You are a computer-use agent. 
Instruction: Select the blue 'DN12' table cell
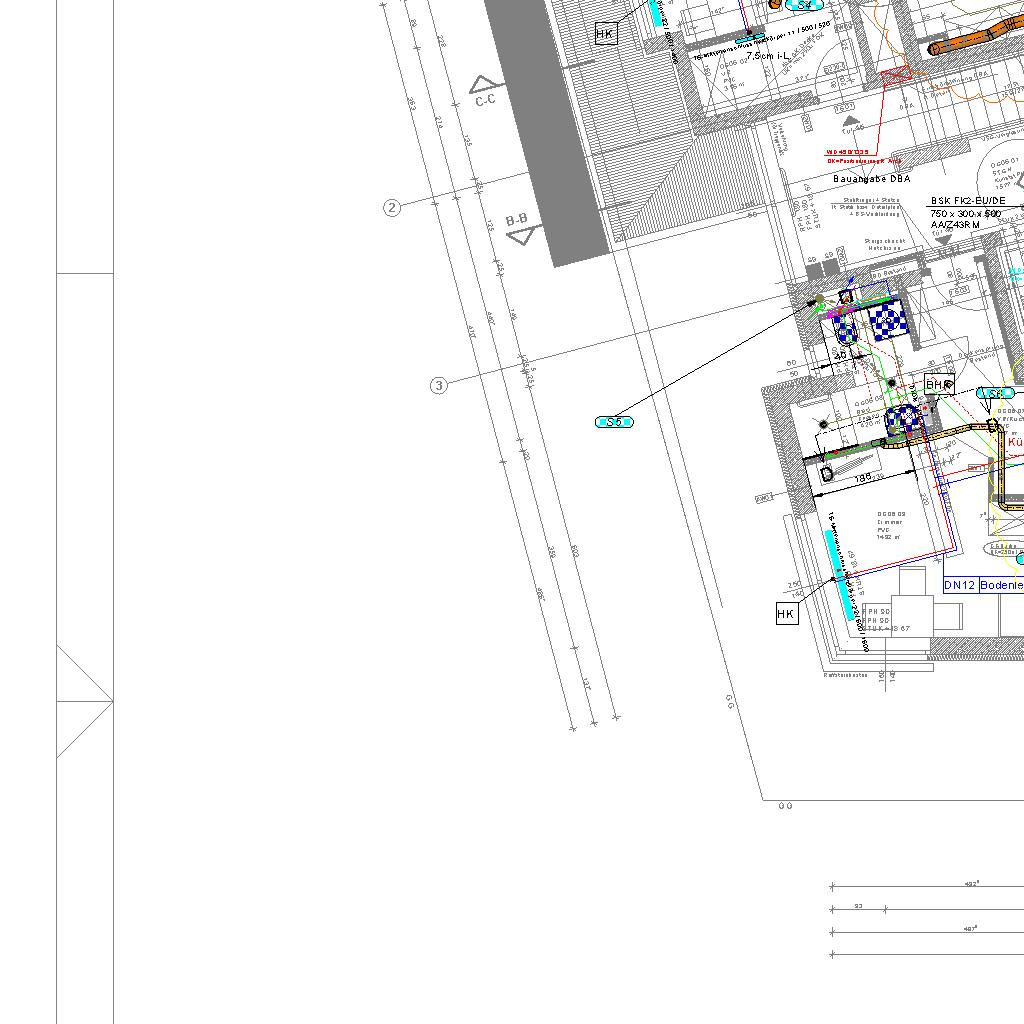(960, 585)
